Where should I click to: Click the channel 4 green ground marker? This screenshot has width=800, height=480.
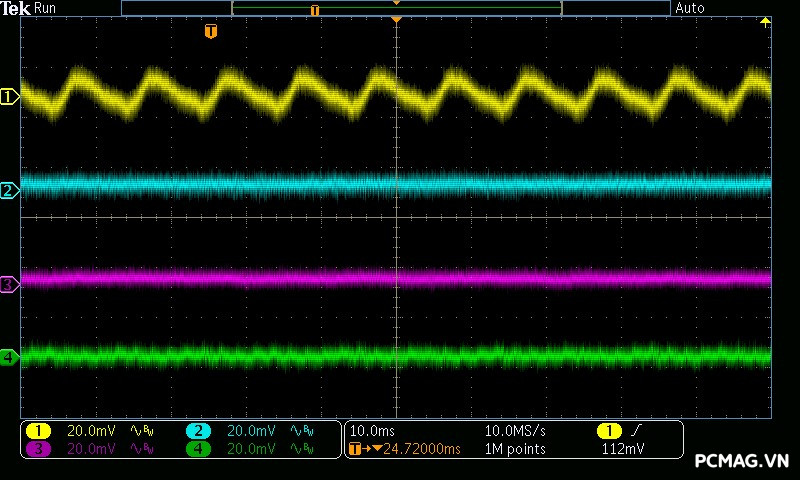(10, 357)
